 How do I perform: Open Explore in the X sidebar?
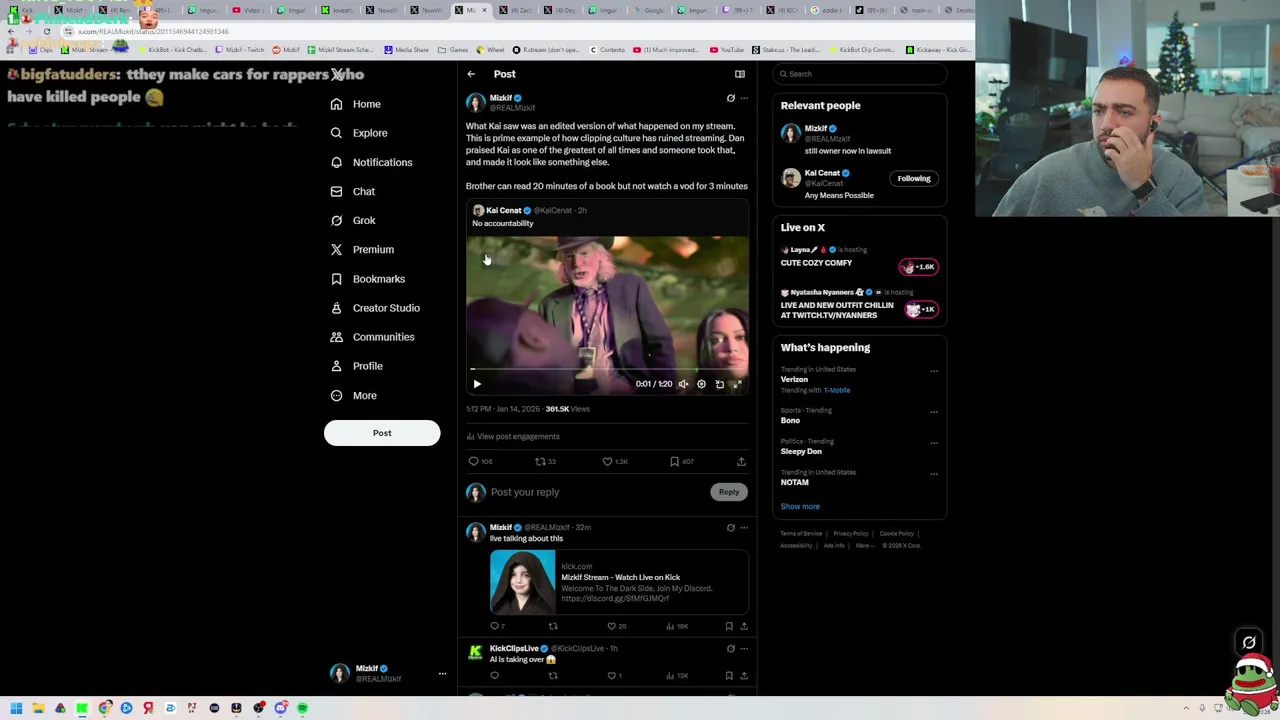click(x=359, y=133)
